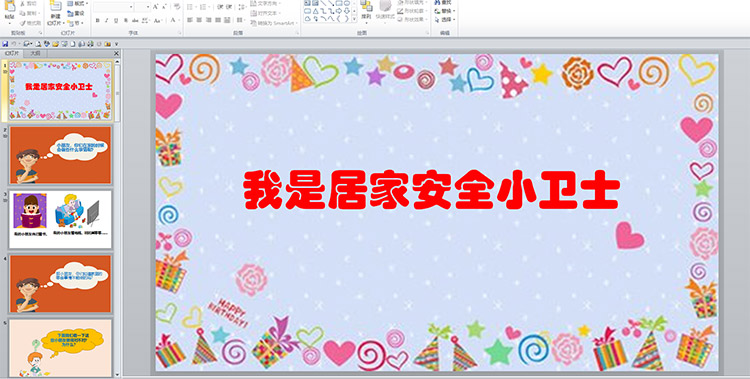Select the right arrow shape in shapes gallery
This screenshot has width=750, height=379.
point(339,11)
